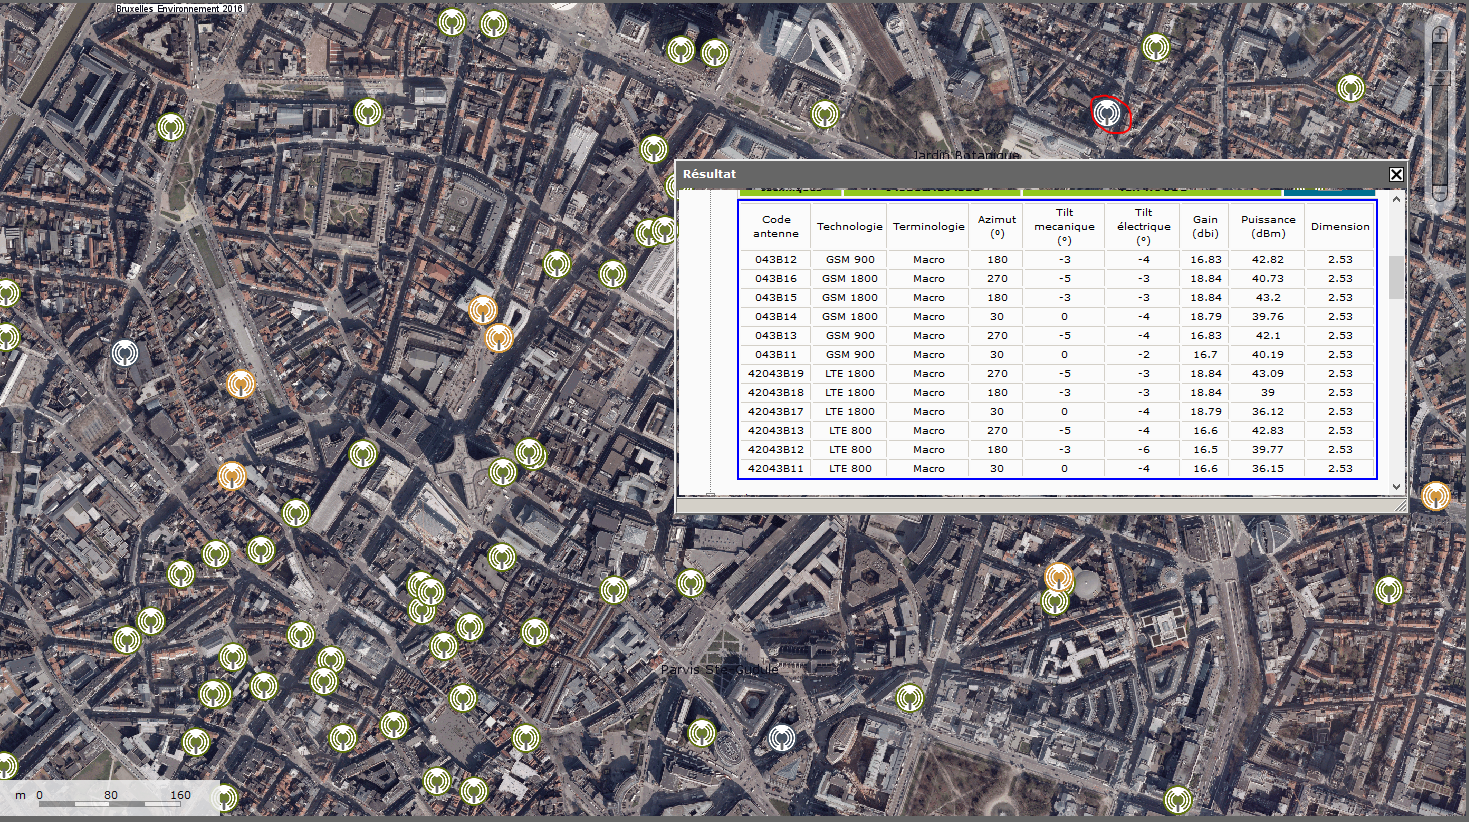Select antenna code 42043B12

click(776, 450)
